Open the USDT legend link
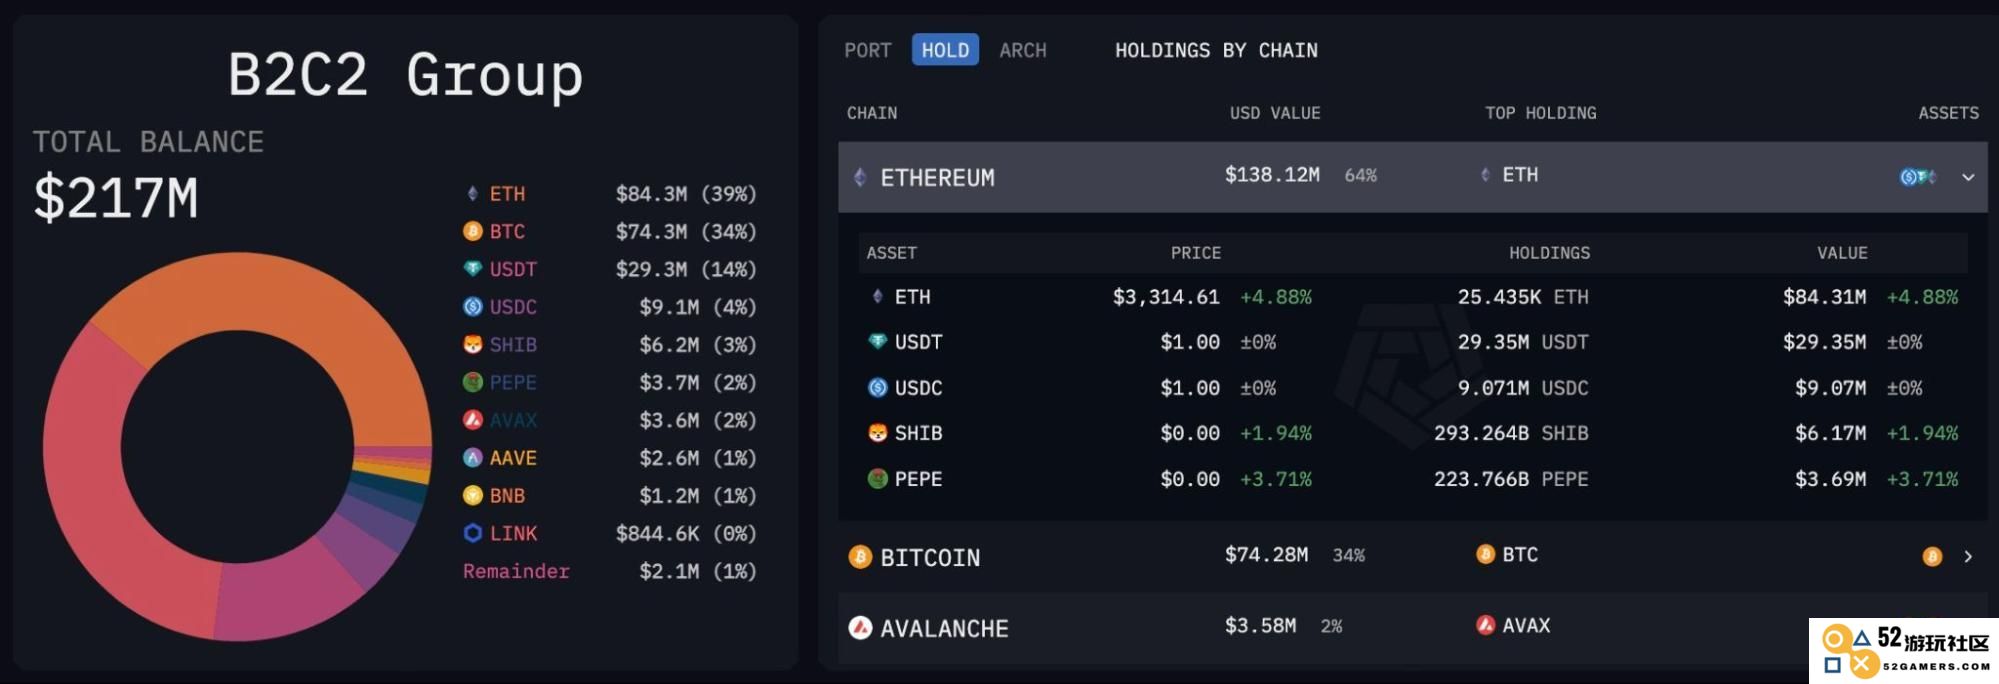1999x684 pixels. 513,270
